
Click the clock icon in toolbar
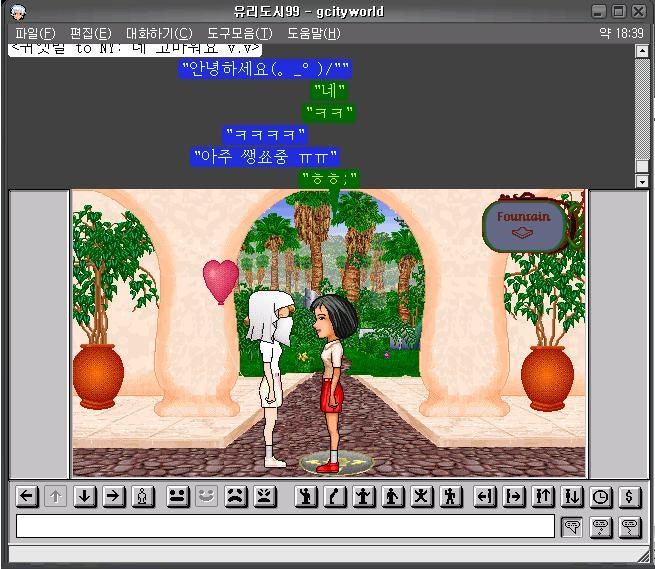pyautogui.click(x=601, y=496)
